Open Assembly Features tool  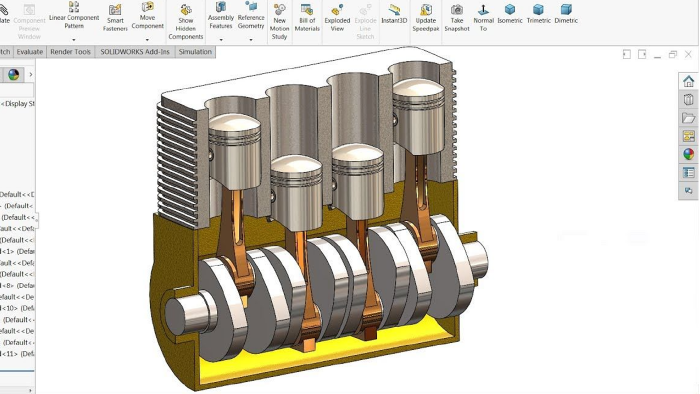221,16
